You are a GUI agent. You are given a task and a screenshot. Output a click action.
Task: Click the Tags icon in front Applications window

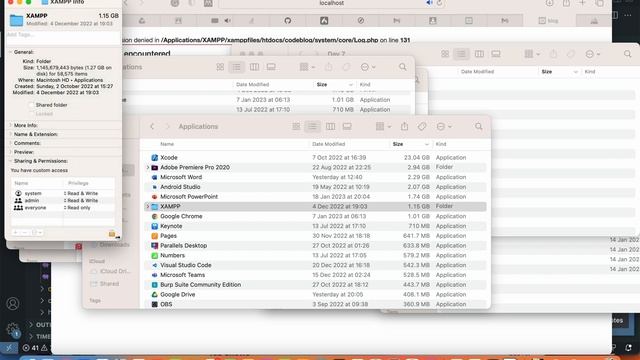[422, 127]
